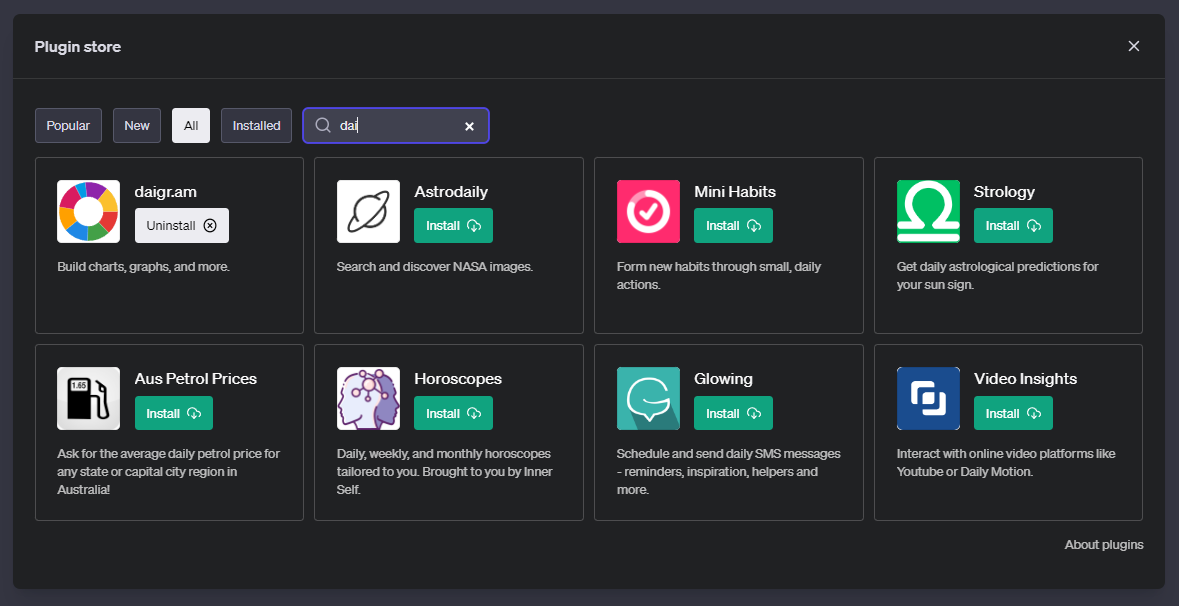Install the Aus Petrol Prices plugin

(x=174, y=413)
